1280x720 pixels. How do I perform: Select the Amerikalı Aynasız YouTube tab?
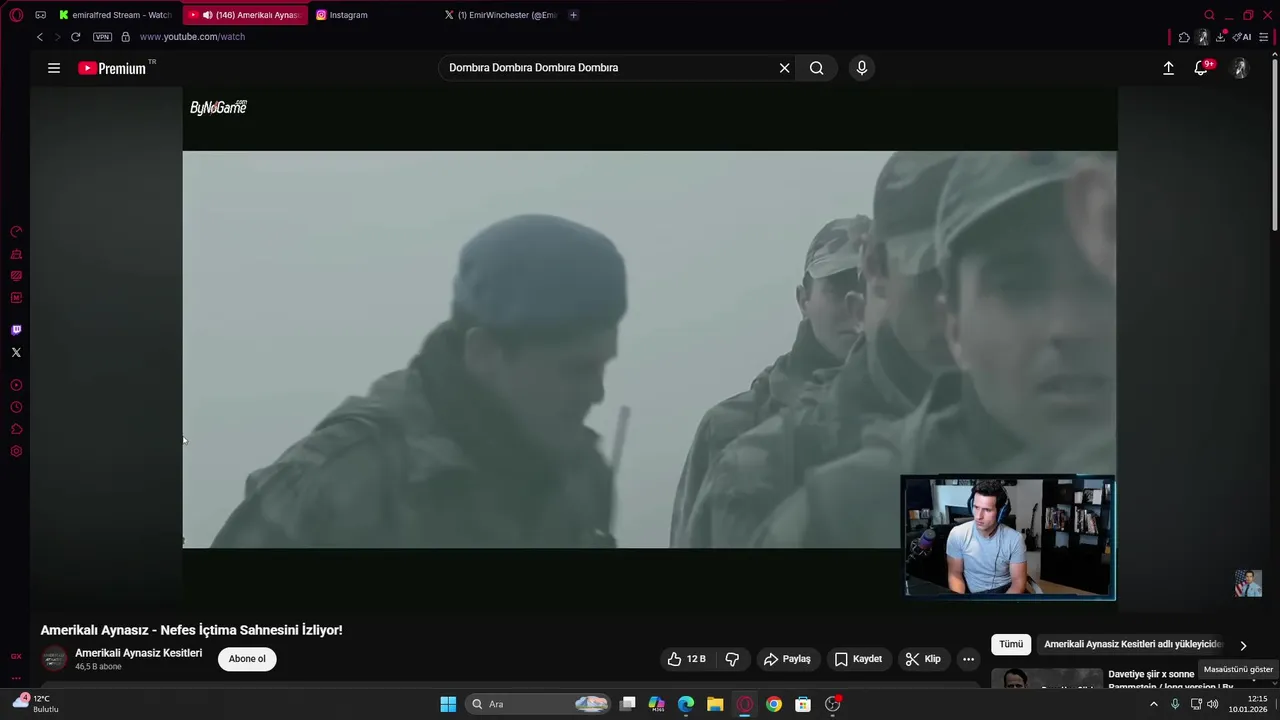coord(246,15)
